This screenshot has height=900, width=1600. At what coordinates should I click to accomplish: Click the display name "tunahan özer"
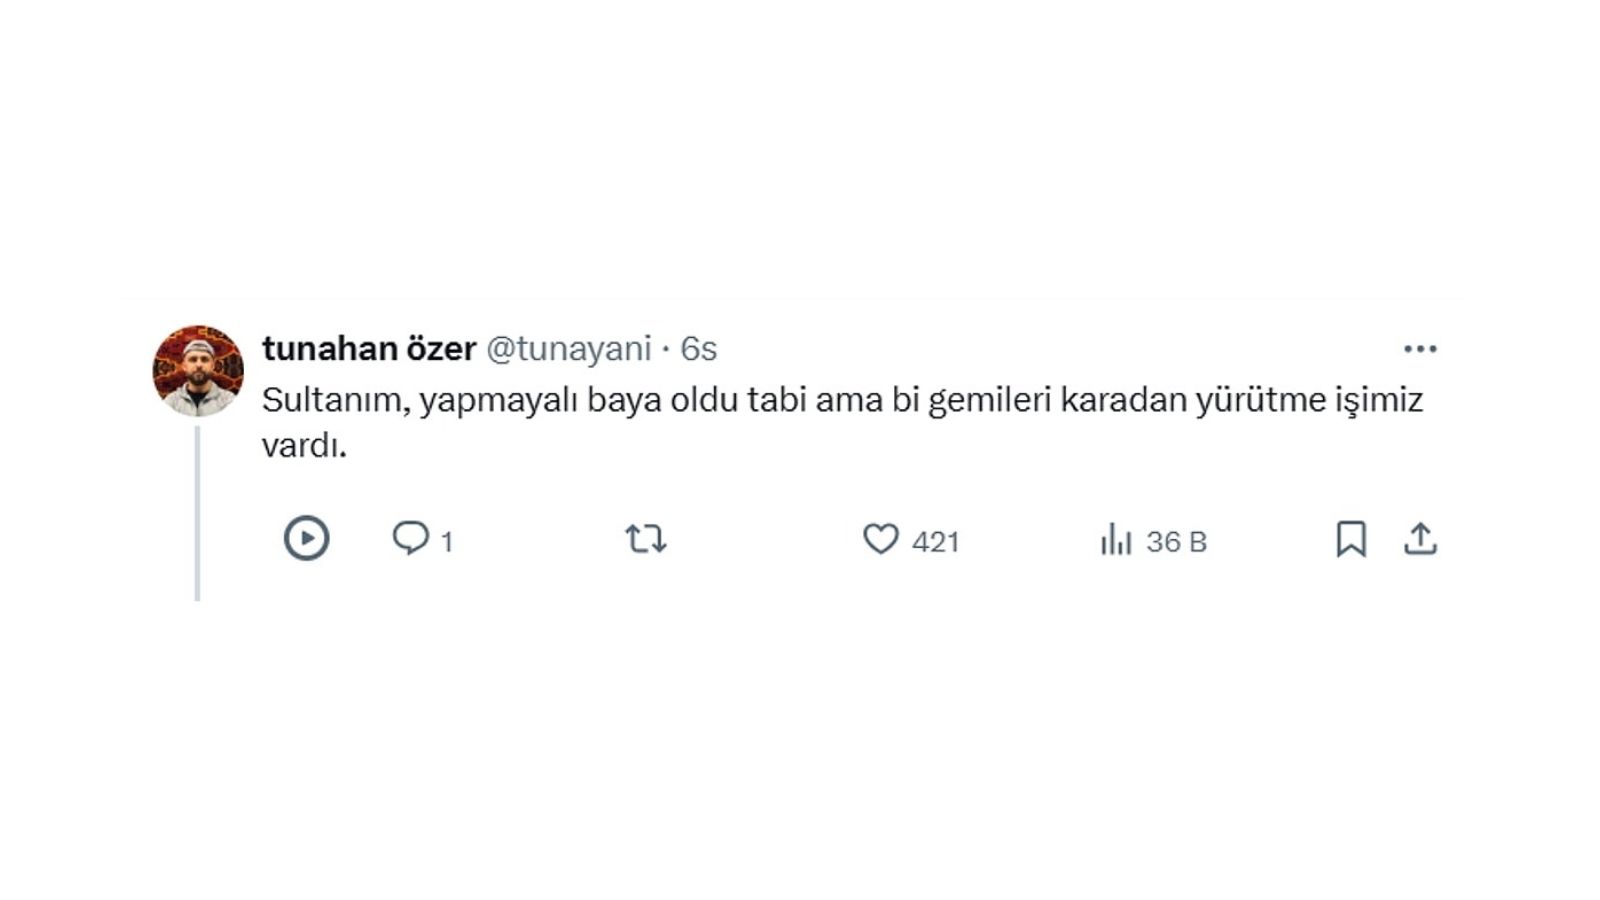click(369, 349)
